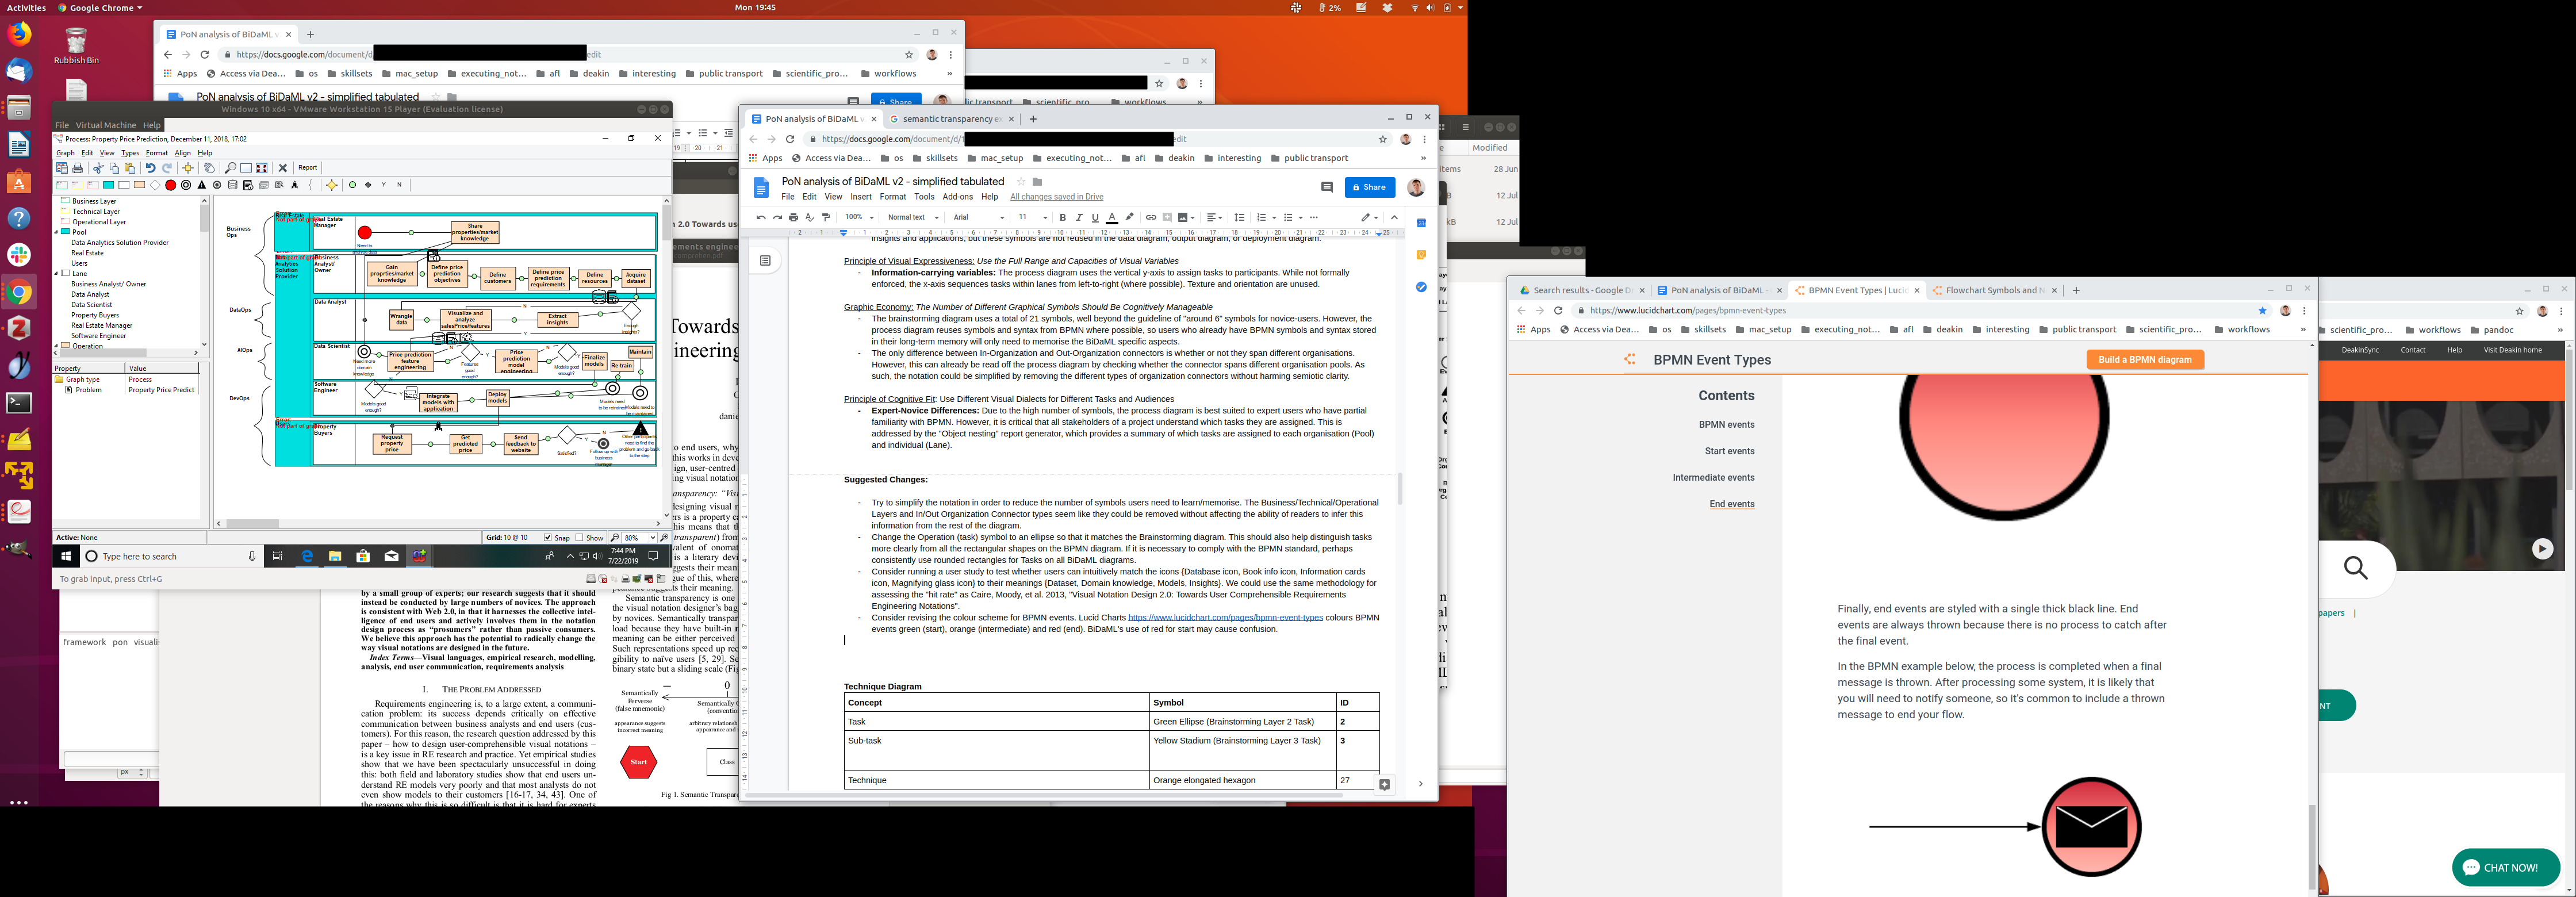Toggle the Snap checkbox in the status bar
2576x897 pixels.
548,538
